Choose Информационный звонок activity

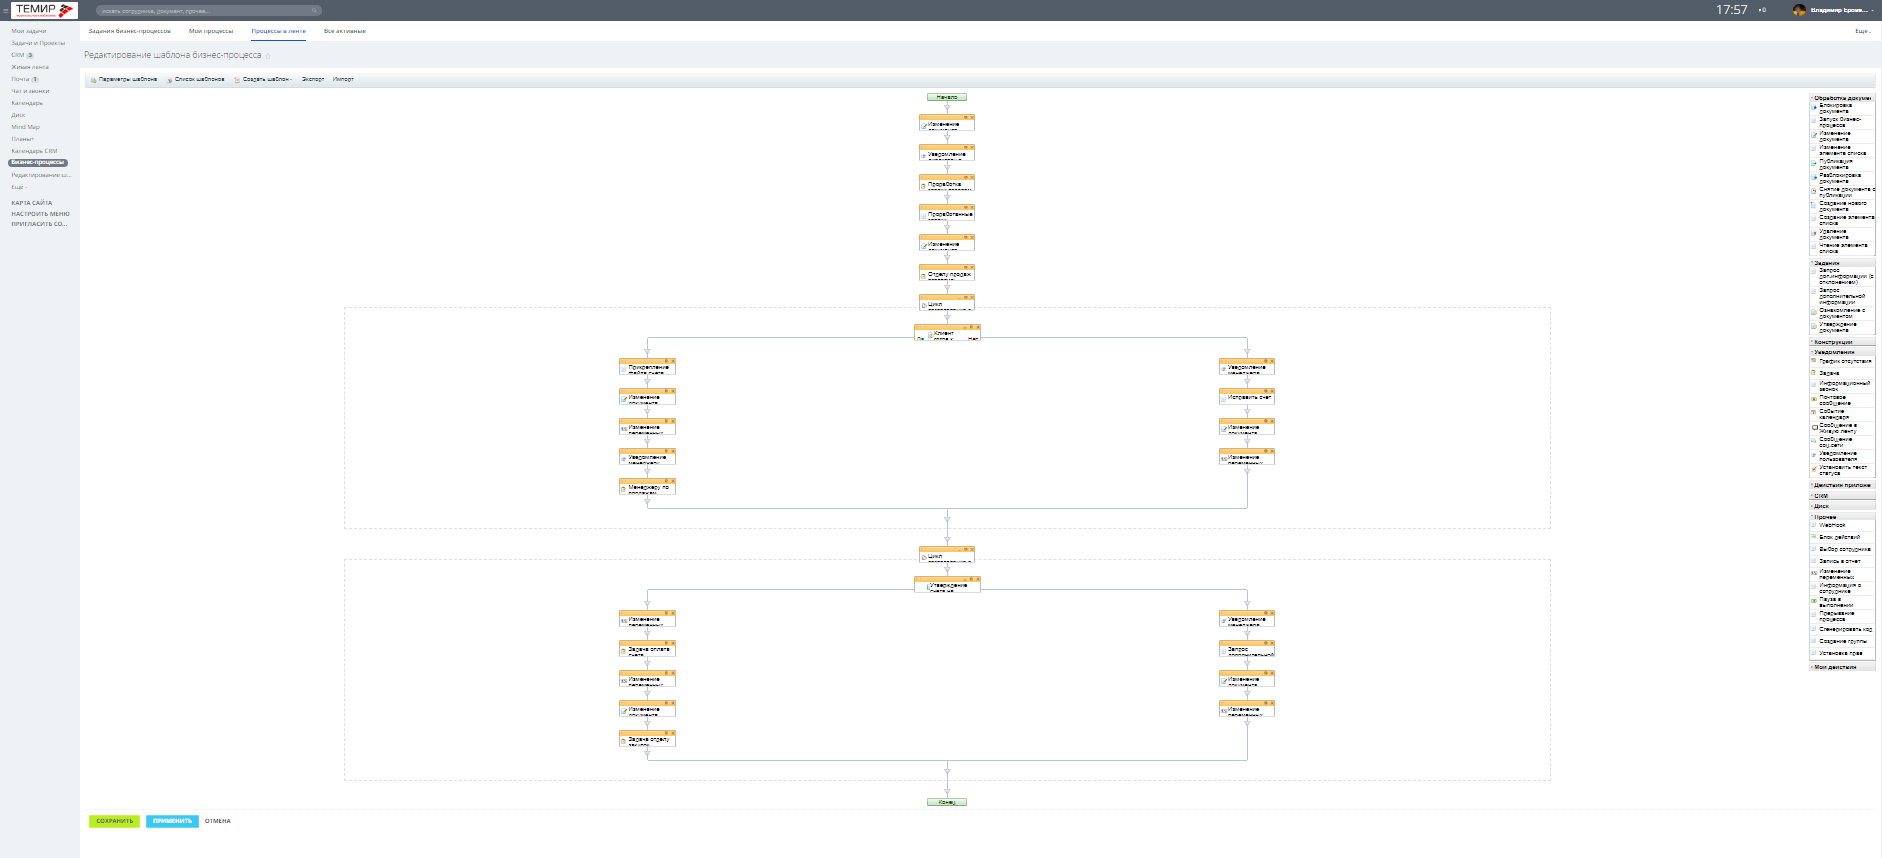(1841, 386)
